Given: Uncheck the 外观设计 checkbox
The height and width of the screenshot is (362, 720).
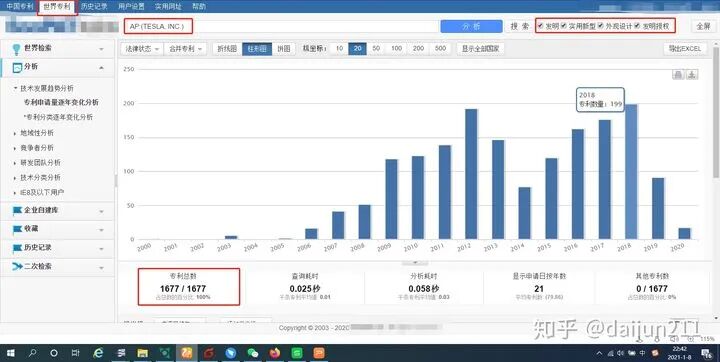Looking at the screenshot, I should (x=601, y=26).
